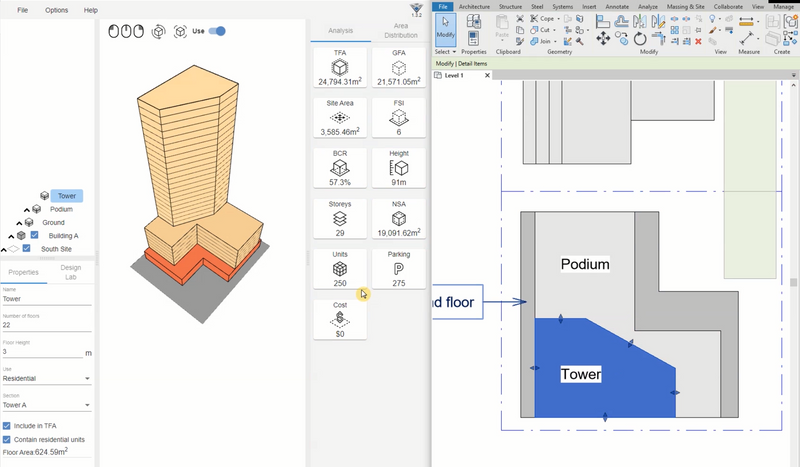Image resolution: width=800 pixels, height=467 pixels.
Task: Click the Parking metric card icon
Action: (x=399, y=270)
